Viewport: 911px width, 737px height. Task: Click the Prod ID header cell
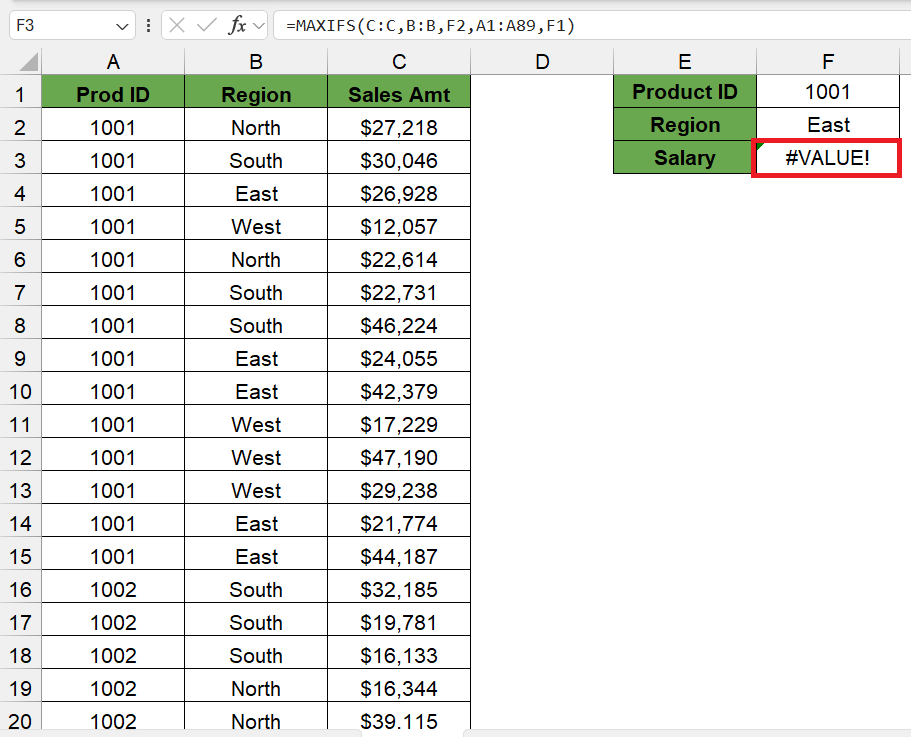[x=113, y=92]
